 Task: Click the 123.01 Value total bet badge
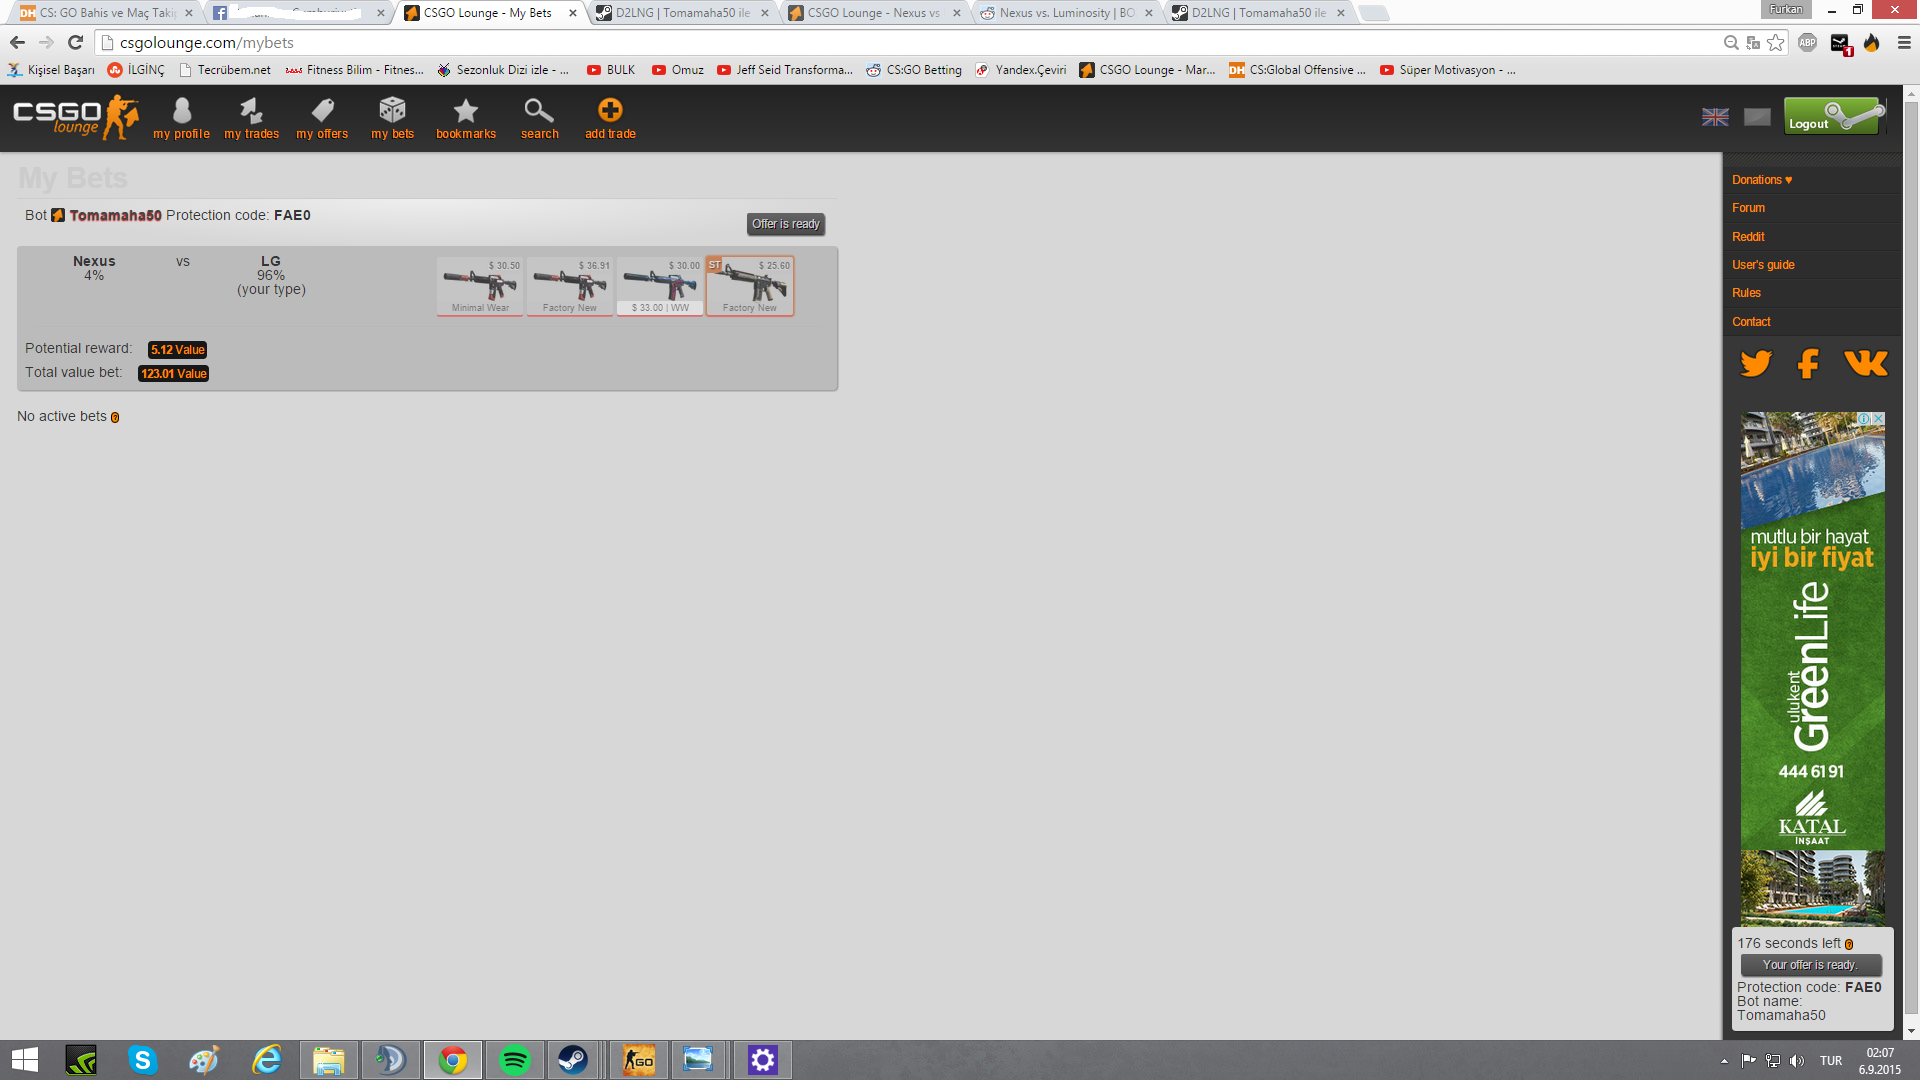(x=173, y=374)
